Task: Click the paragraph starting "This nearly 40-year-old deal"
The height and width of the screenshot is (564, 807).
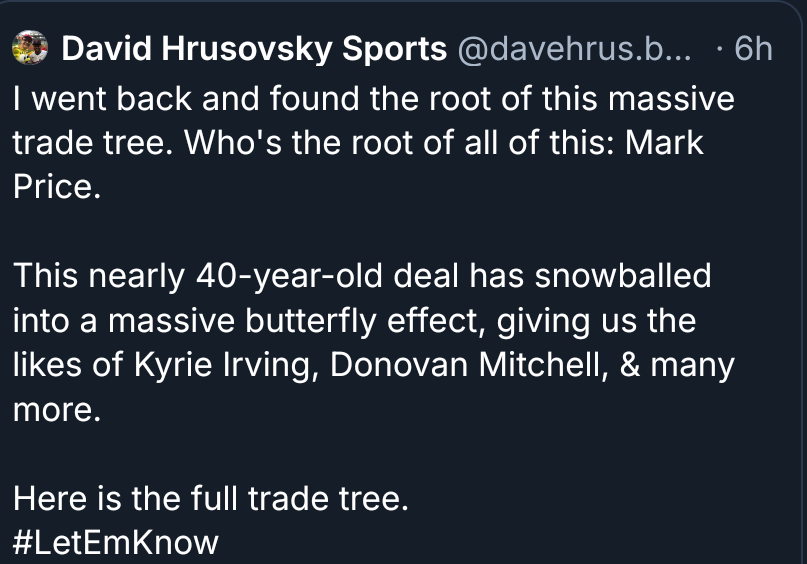Action: click(x=372, y=342)
